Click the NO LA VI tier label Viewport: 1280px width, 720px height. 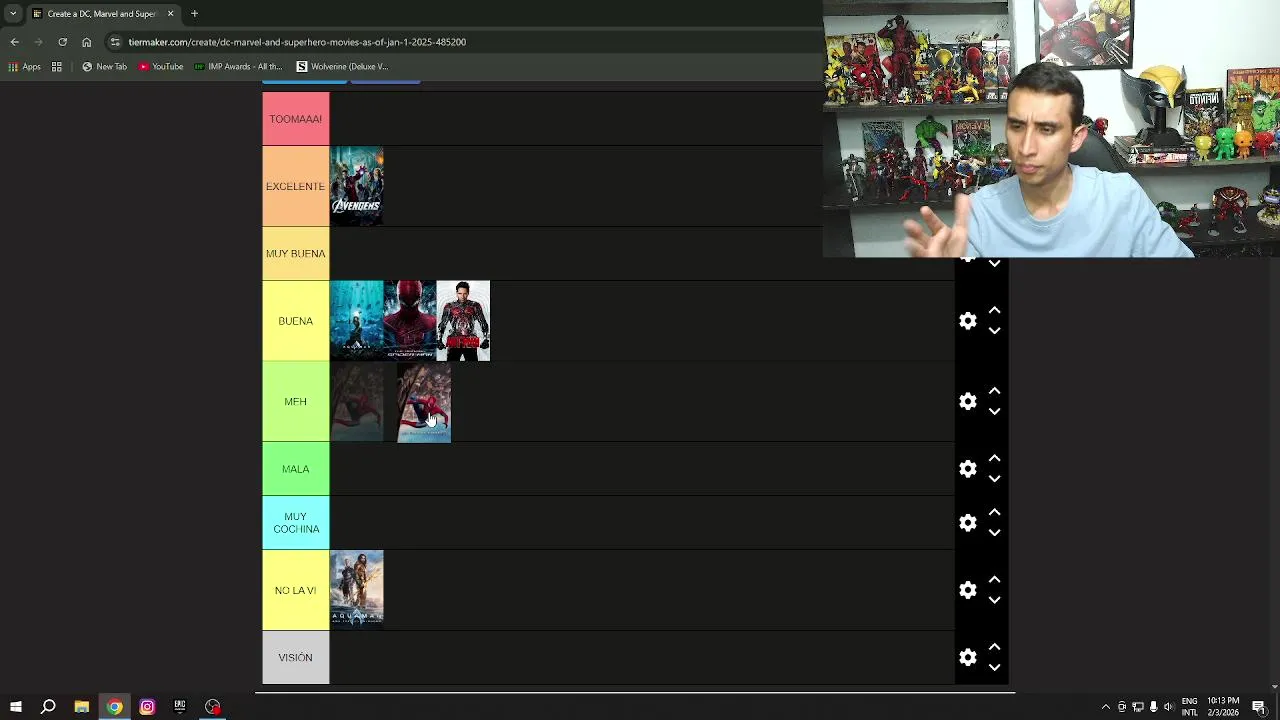tap(296, 590)
